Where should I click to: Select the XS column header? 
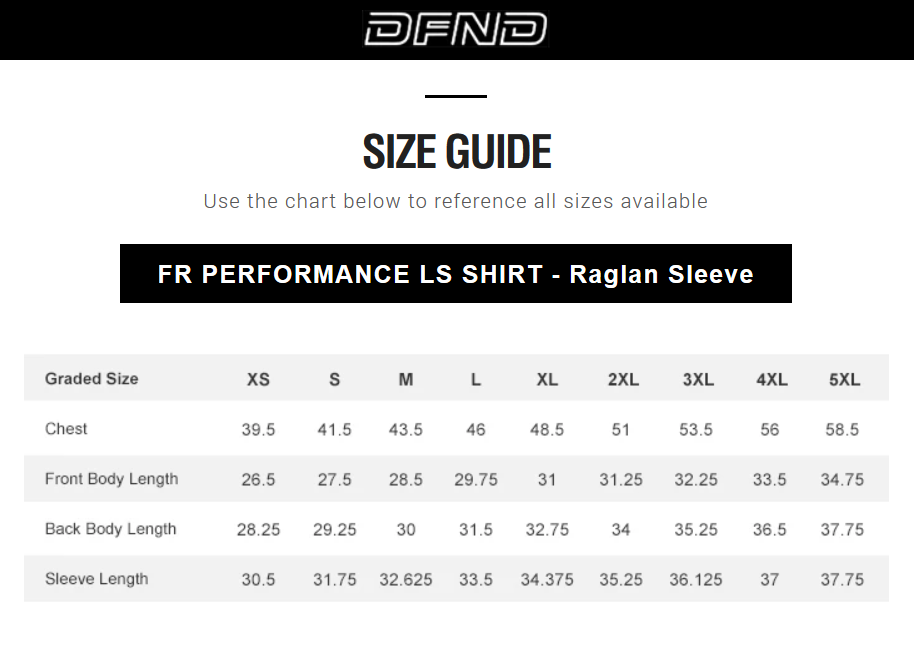[258, 380]
